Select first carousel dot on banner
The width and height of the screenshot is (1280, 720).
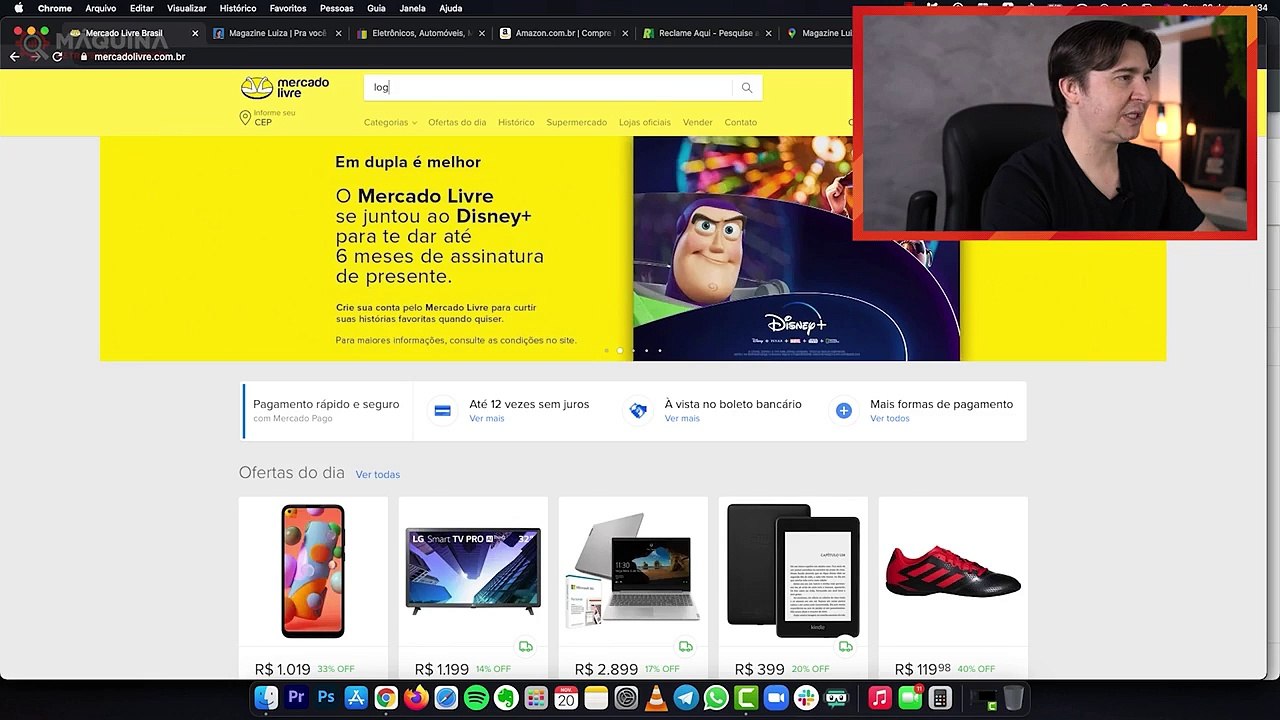(x=606, y=351)
